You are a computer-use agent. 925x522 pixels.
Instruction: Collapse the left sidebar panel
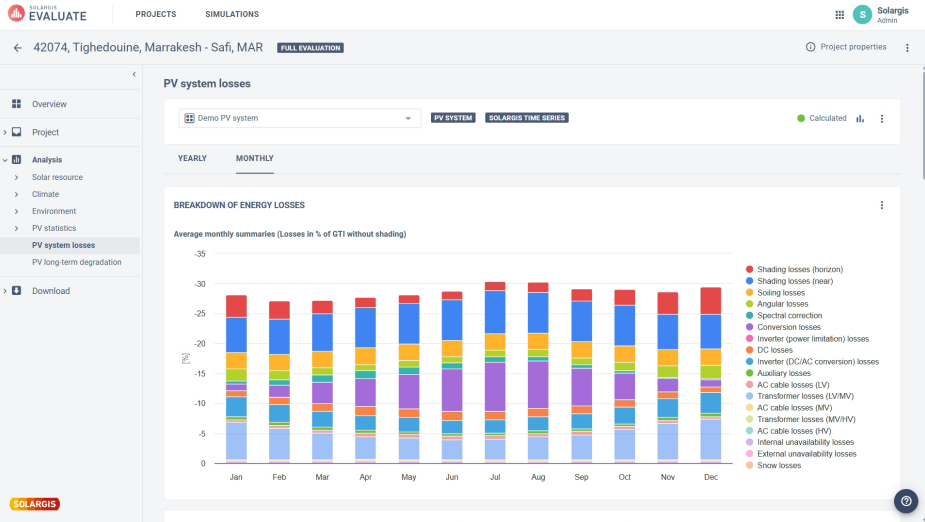134,74
